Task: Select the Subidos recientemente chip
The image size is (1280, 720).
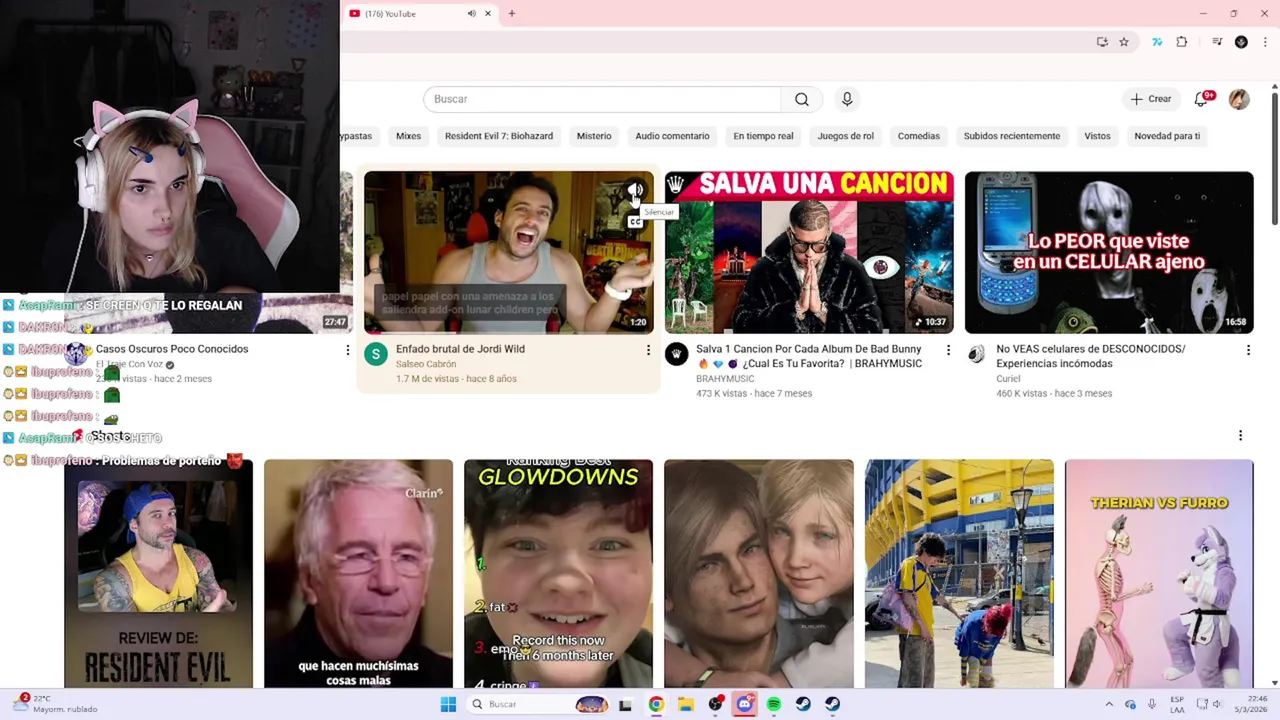Action: pos(1012,136)
